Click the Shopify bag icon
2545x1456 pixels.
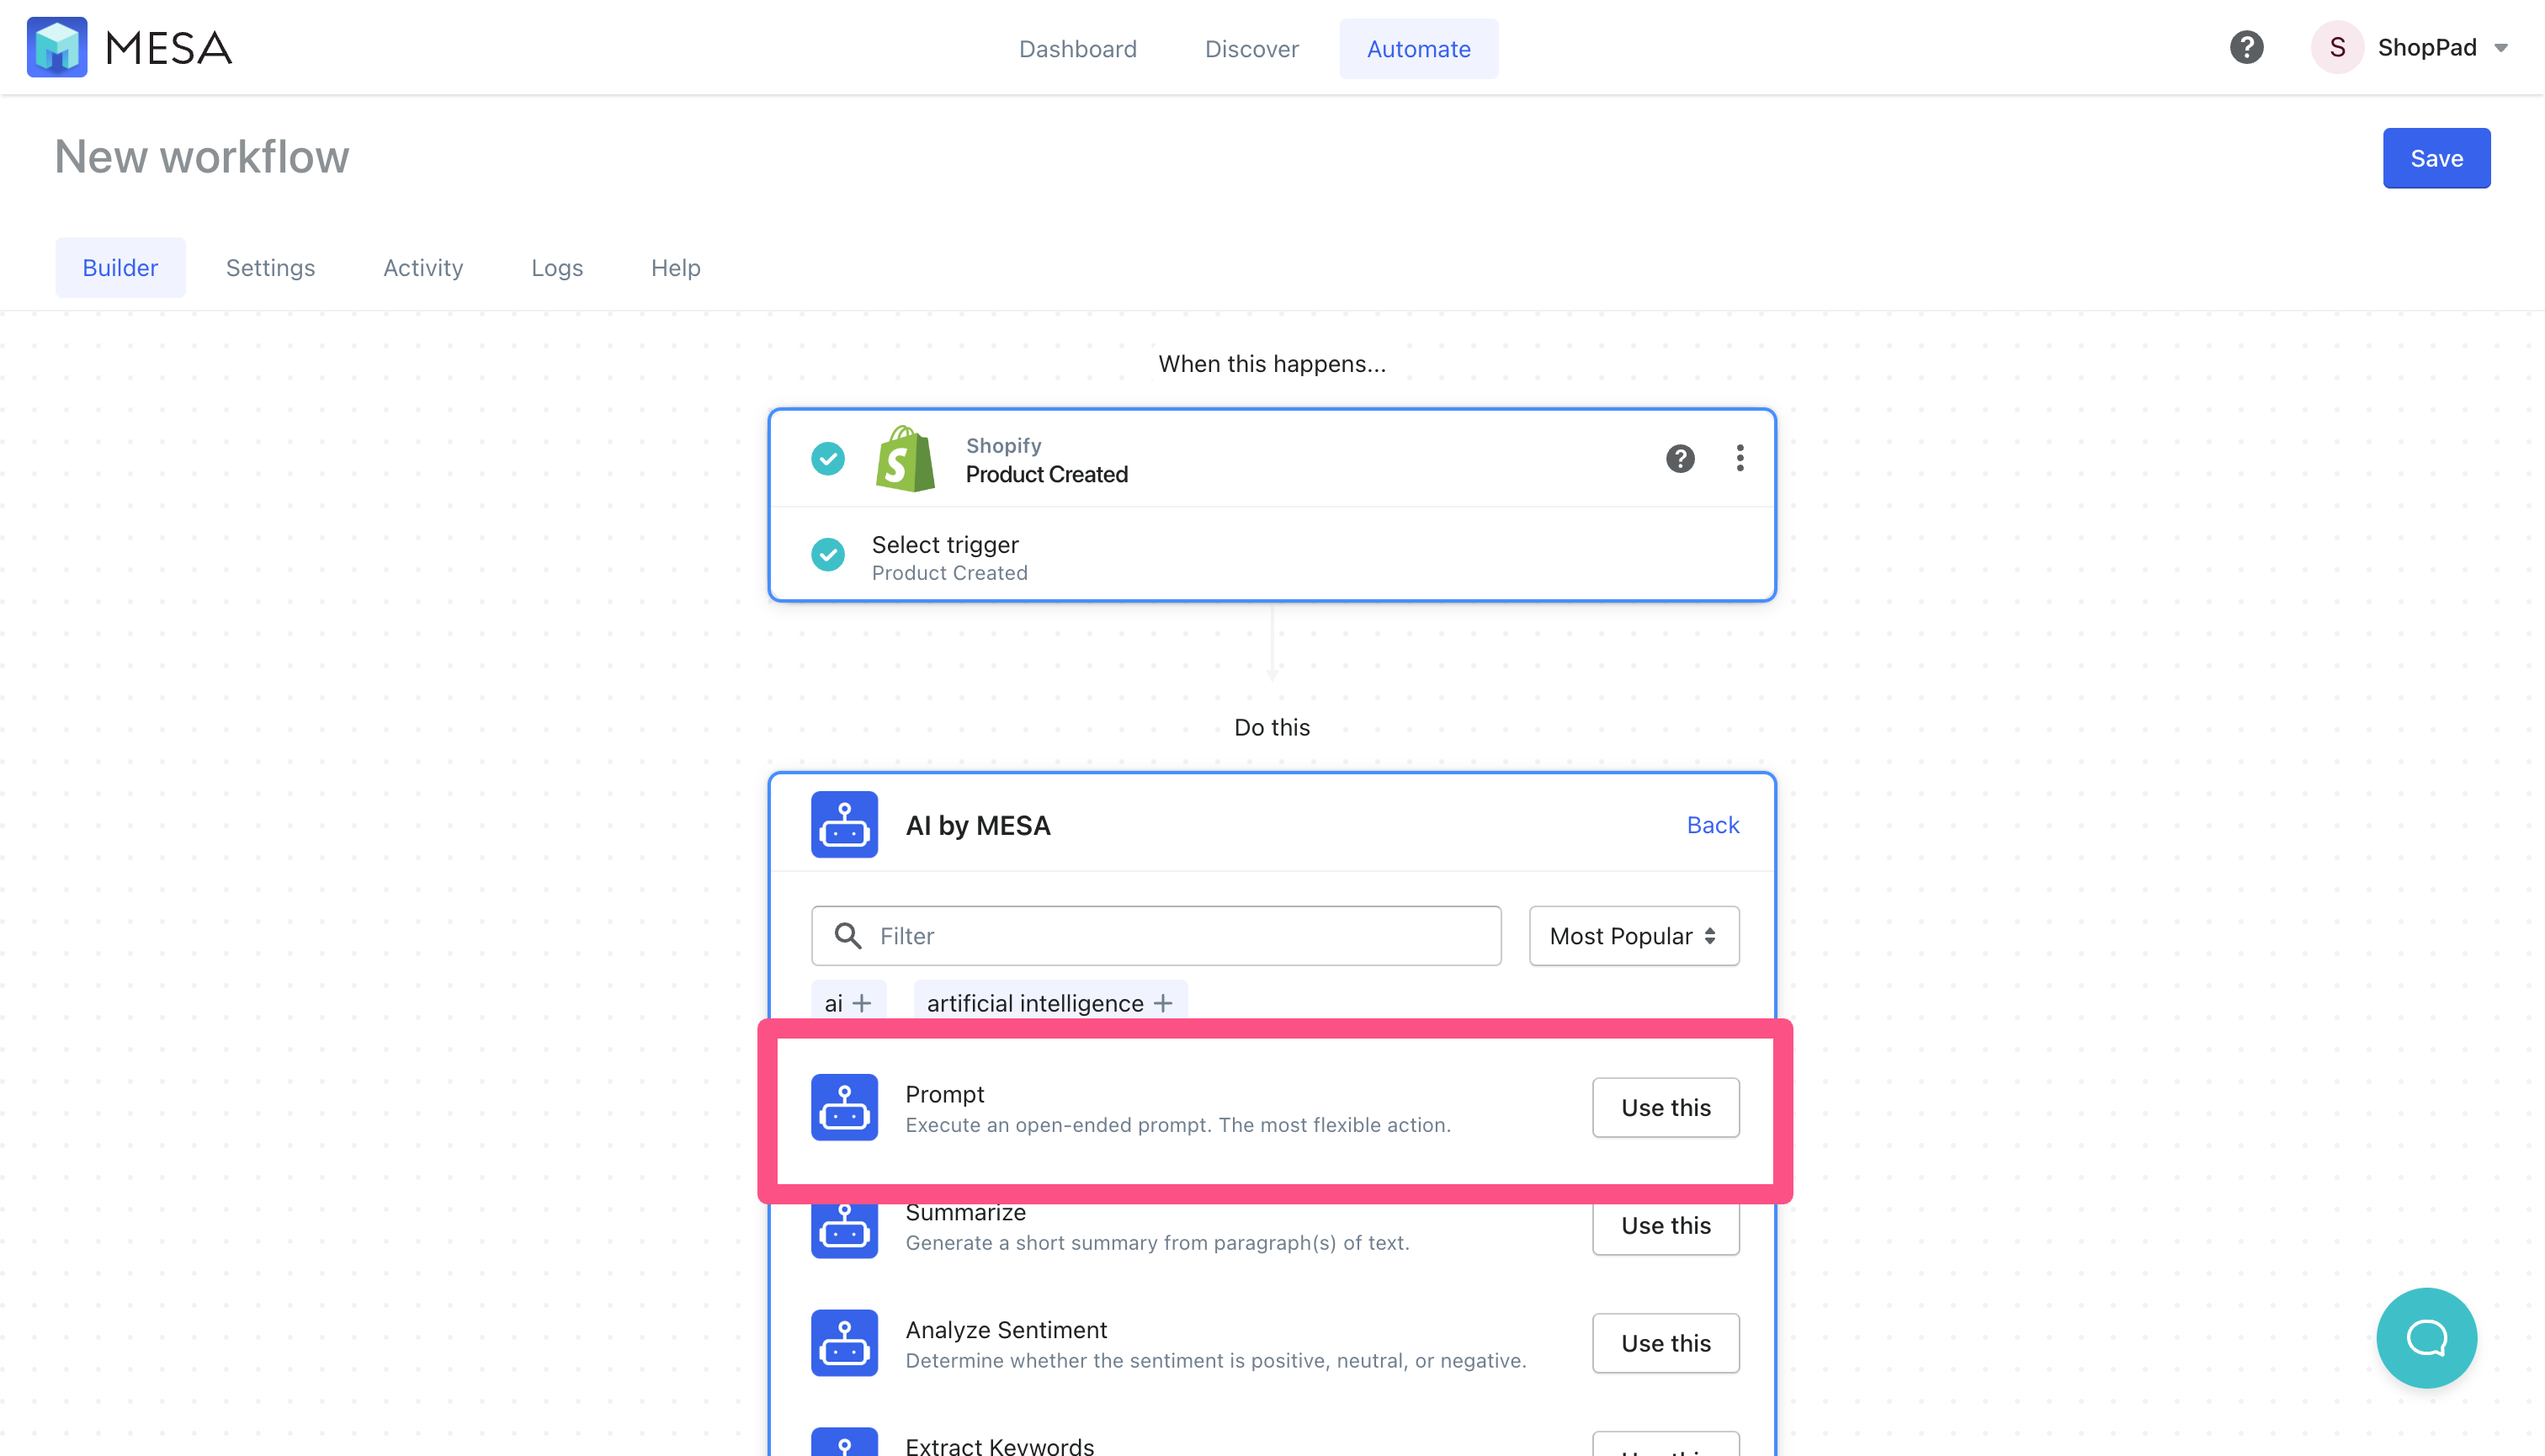click(x=904, y=459)
